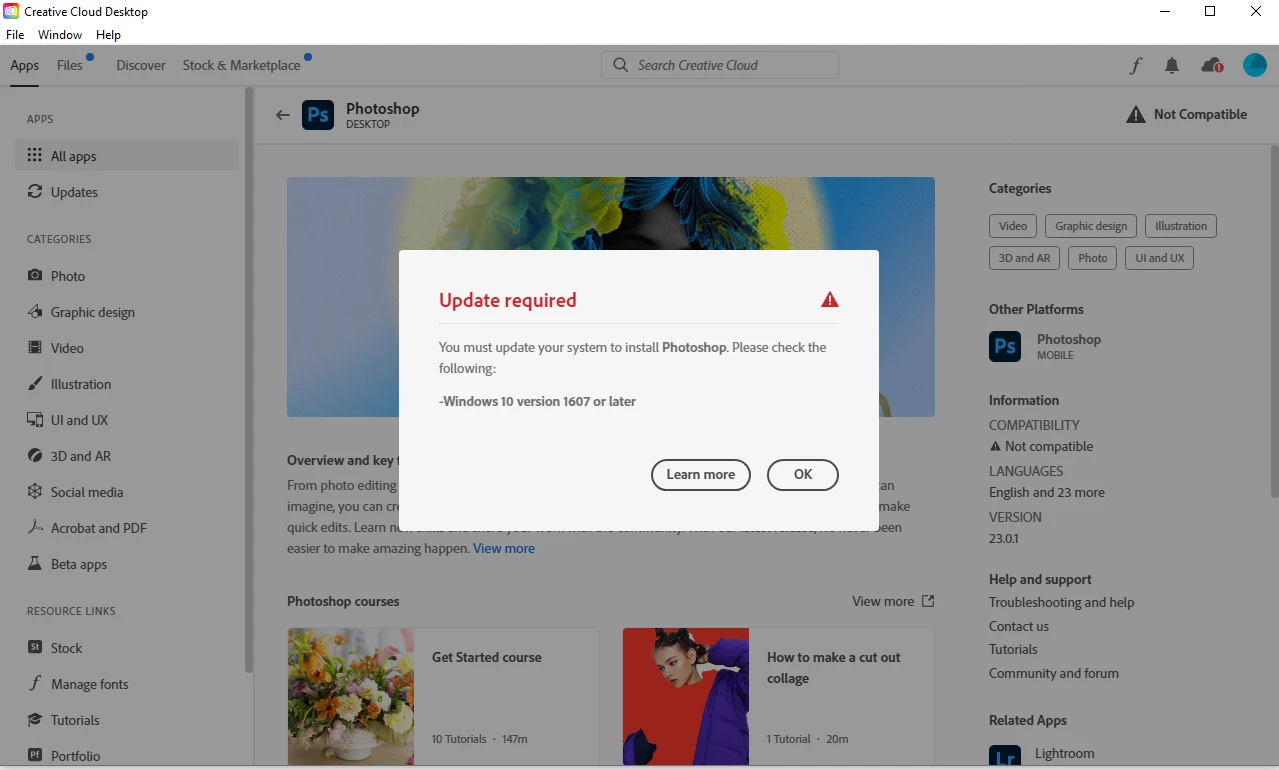Go back with the left arrow
Screen dimensions: 1279x770
tap(282, 115)
